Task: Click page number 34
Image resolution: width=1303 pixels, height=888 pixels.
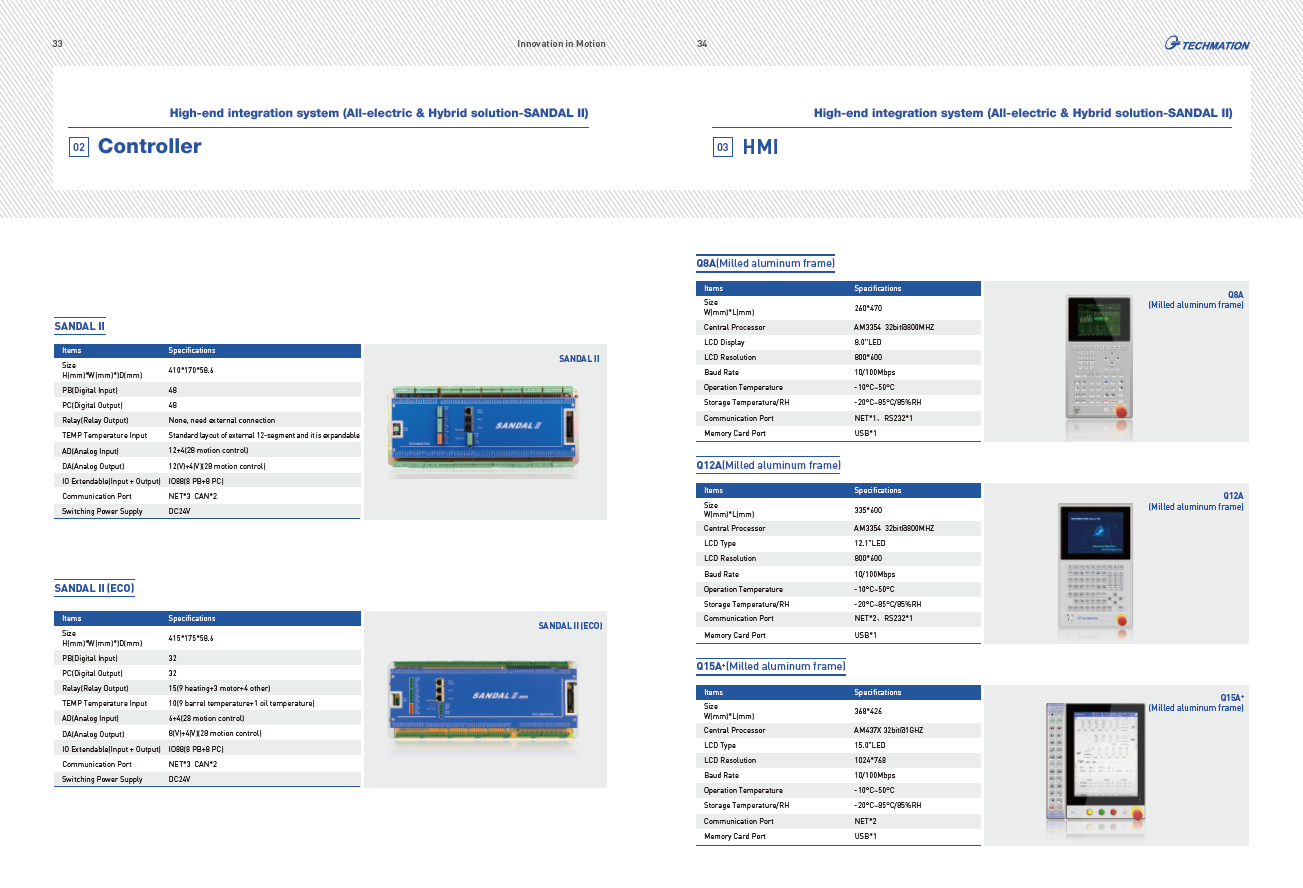Action: click(702, 44)
